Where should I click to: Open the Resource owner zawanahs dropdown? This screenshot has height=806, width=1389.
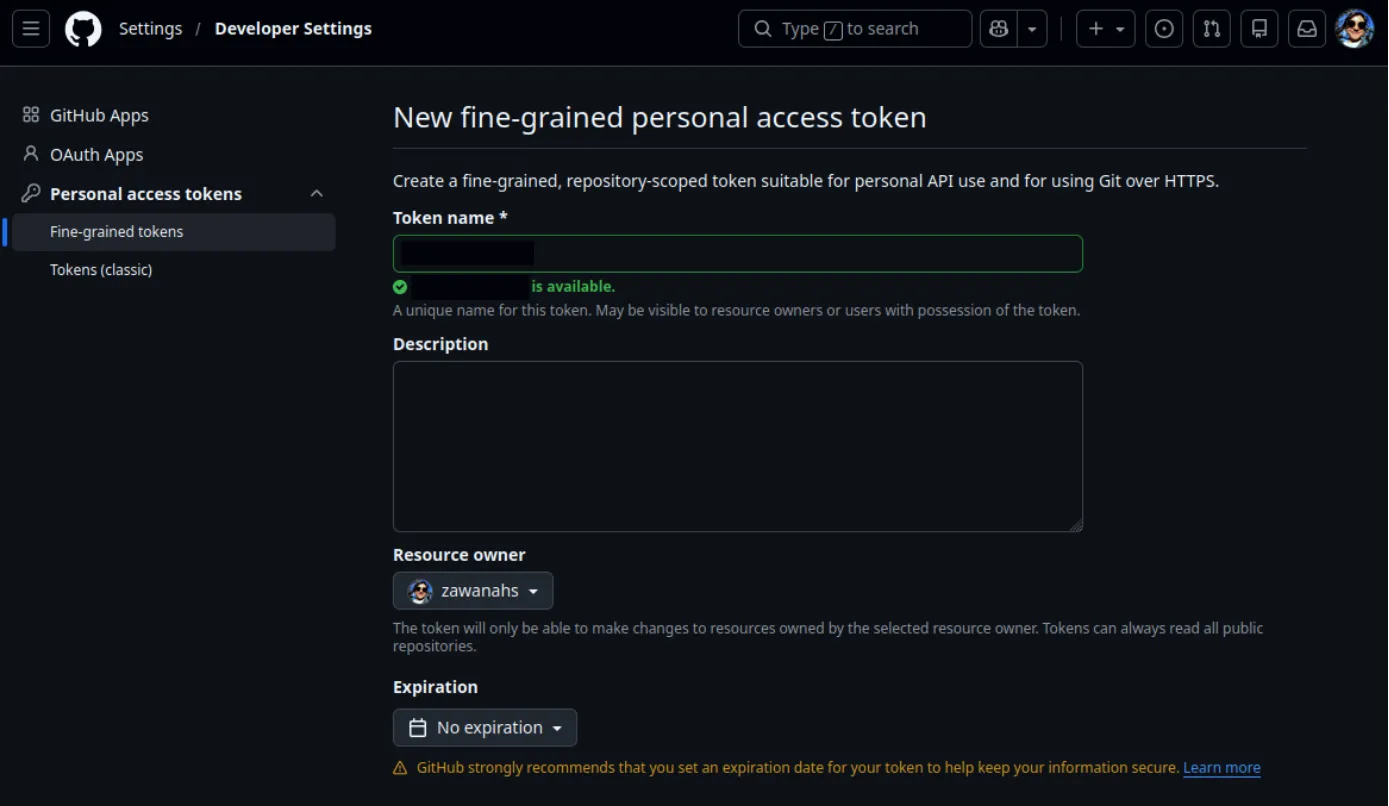[473, 591]
